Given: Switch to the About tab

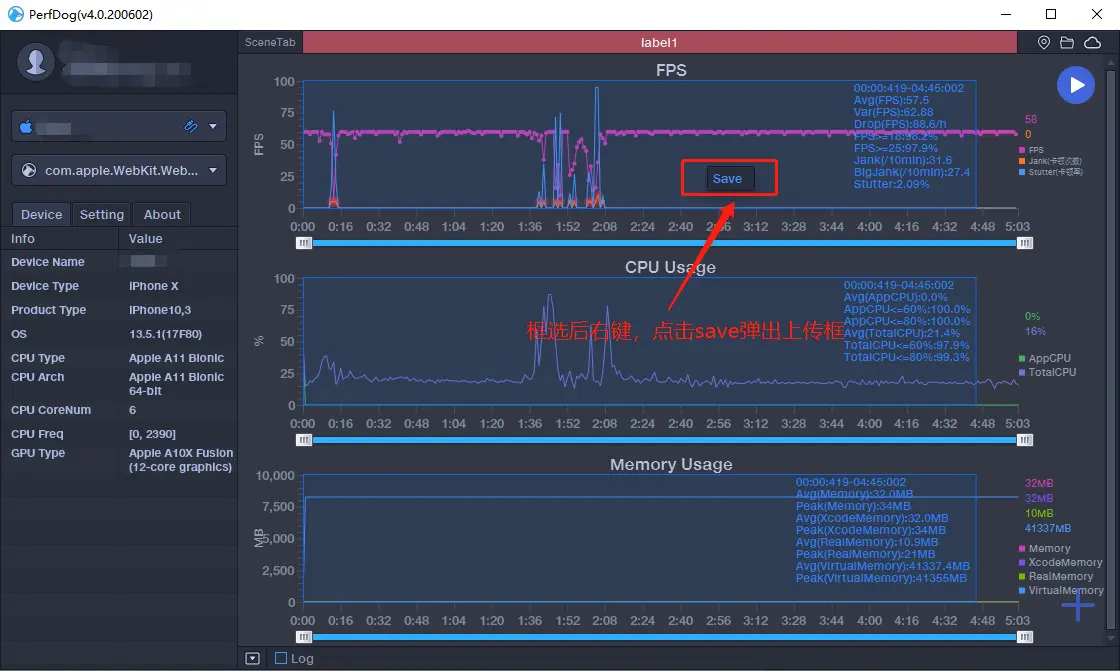Looking at the screenshot, I should (162, 214).
